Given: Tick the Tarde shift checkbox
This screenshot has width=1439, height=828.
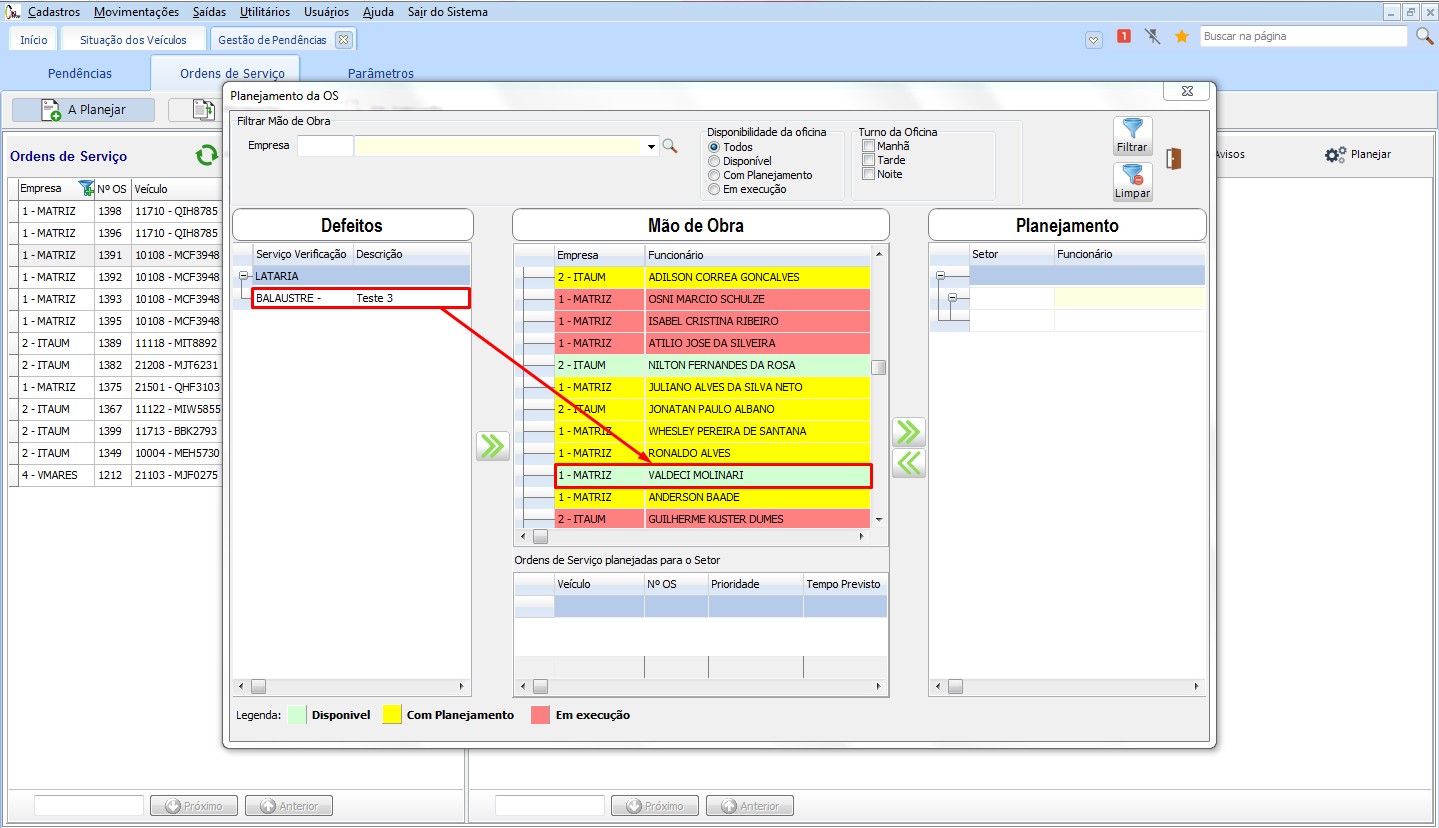Looking at the screenshot, I should coord(868,160).
